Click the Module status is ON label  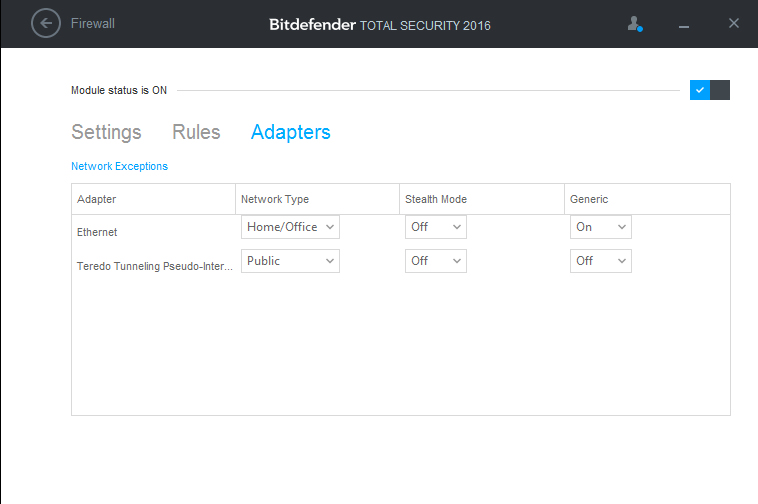click(x=119, y=90)
